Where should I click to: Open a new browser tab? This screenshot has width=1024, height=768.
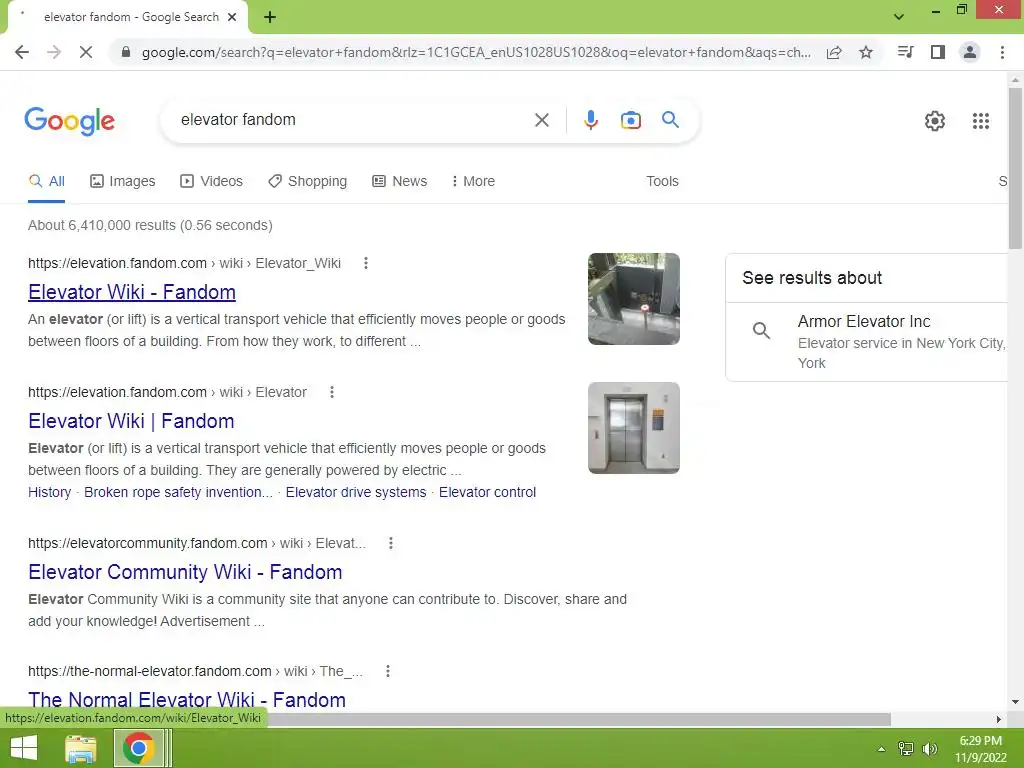[x=270, y=17]
